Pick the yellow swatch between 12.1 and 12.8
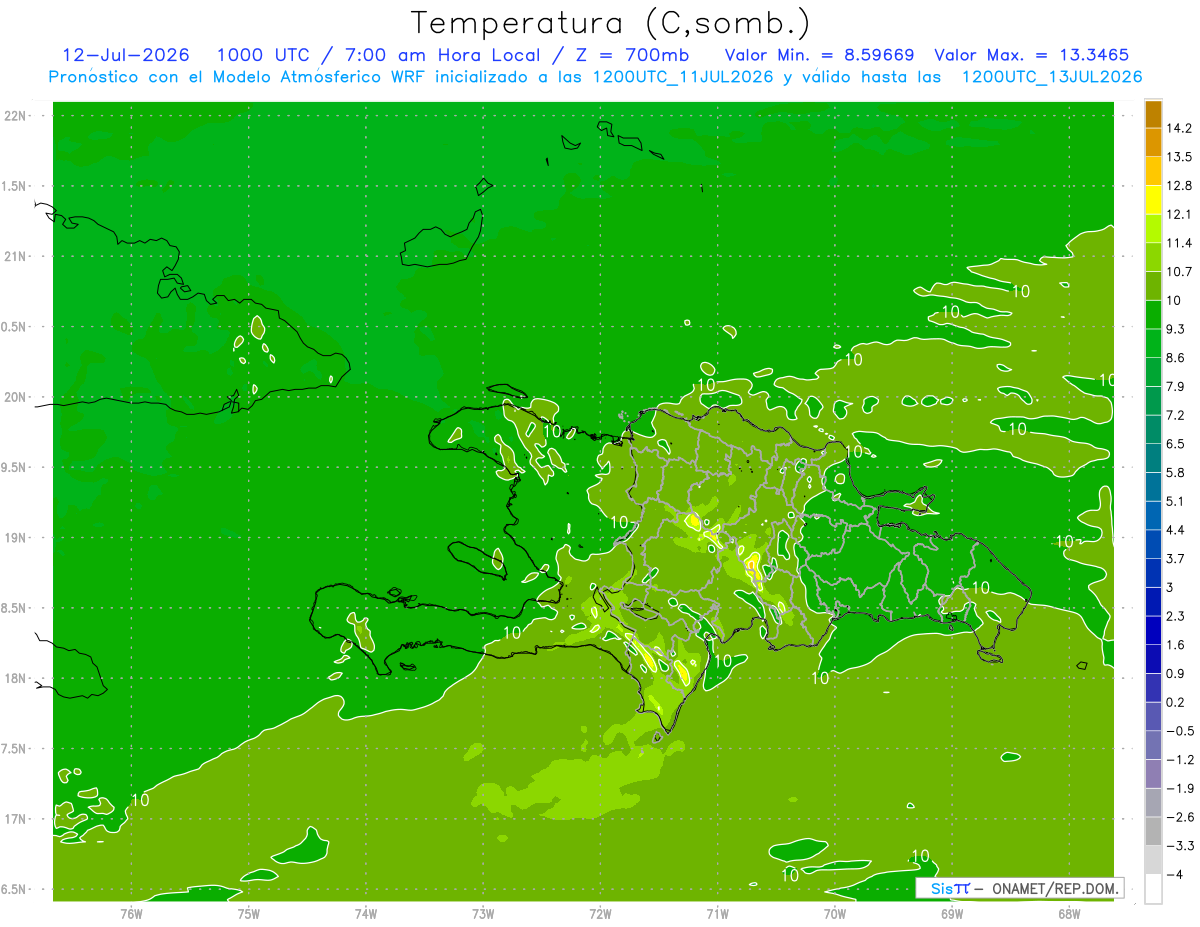 coord(1153,200)
